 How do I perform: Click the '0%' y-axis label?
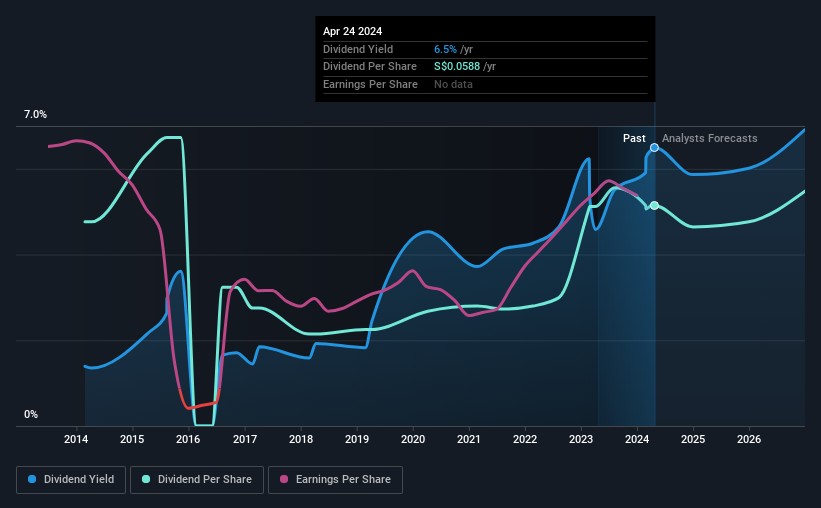pyautogui.click(x=31, y=414)
